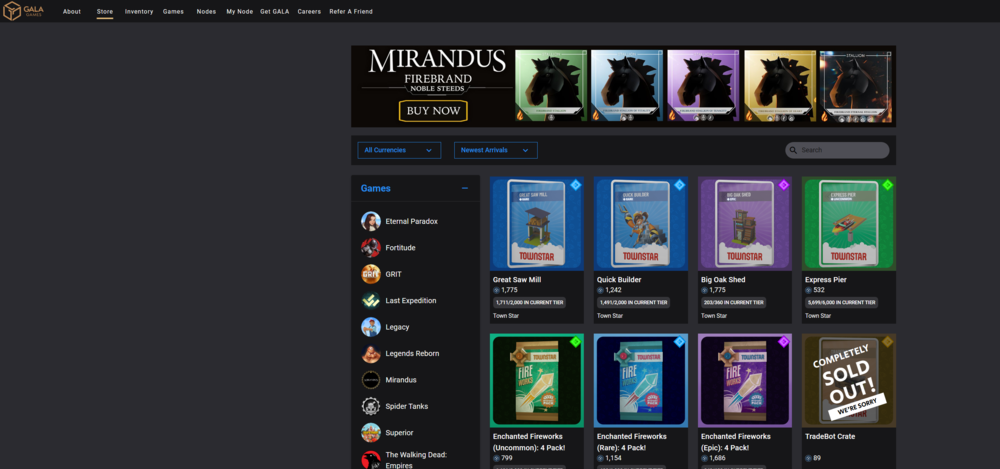Click GALA coin icon beside TradeBot Crate price
The image size is (1000, 469).
click(x=808, y=458)
